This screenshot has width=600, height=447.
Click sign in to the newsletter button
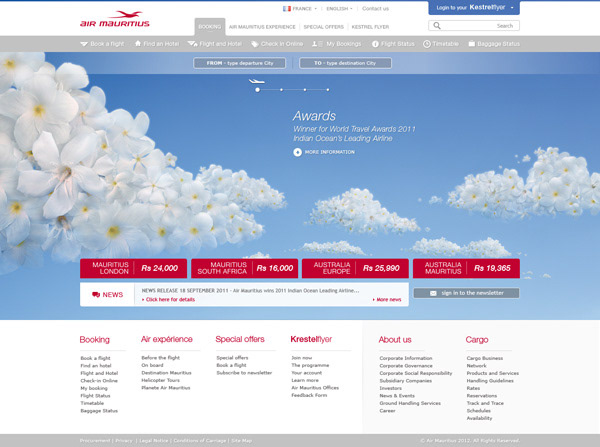[466, 293]
